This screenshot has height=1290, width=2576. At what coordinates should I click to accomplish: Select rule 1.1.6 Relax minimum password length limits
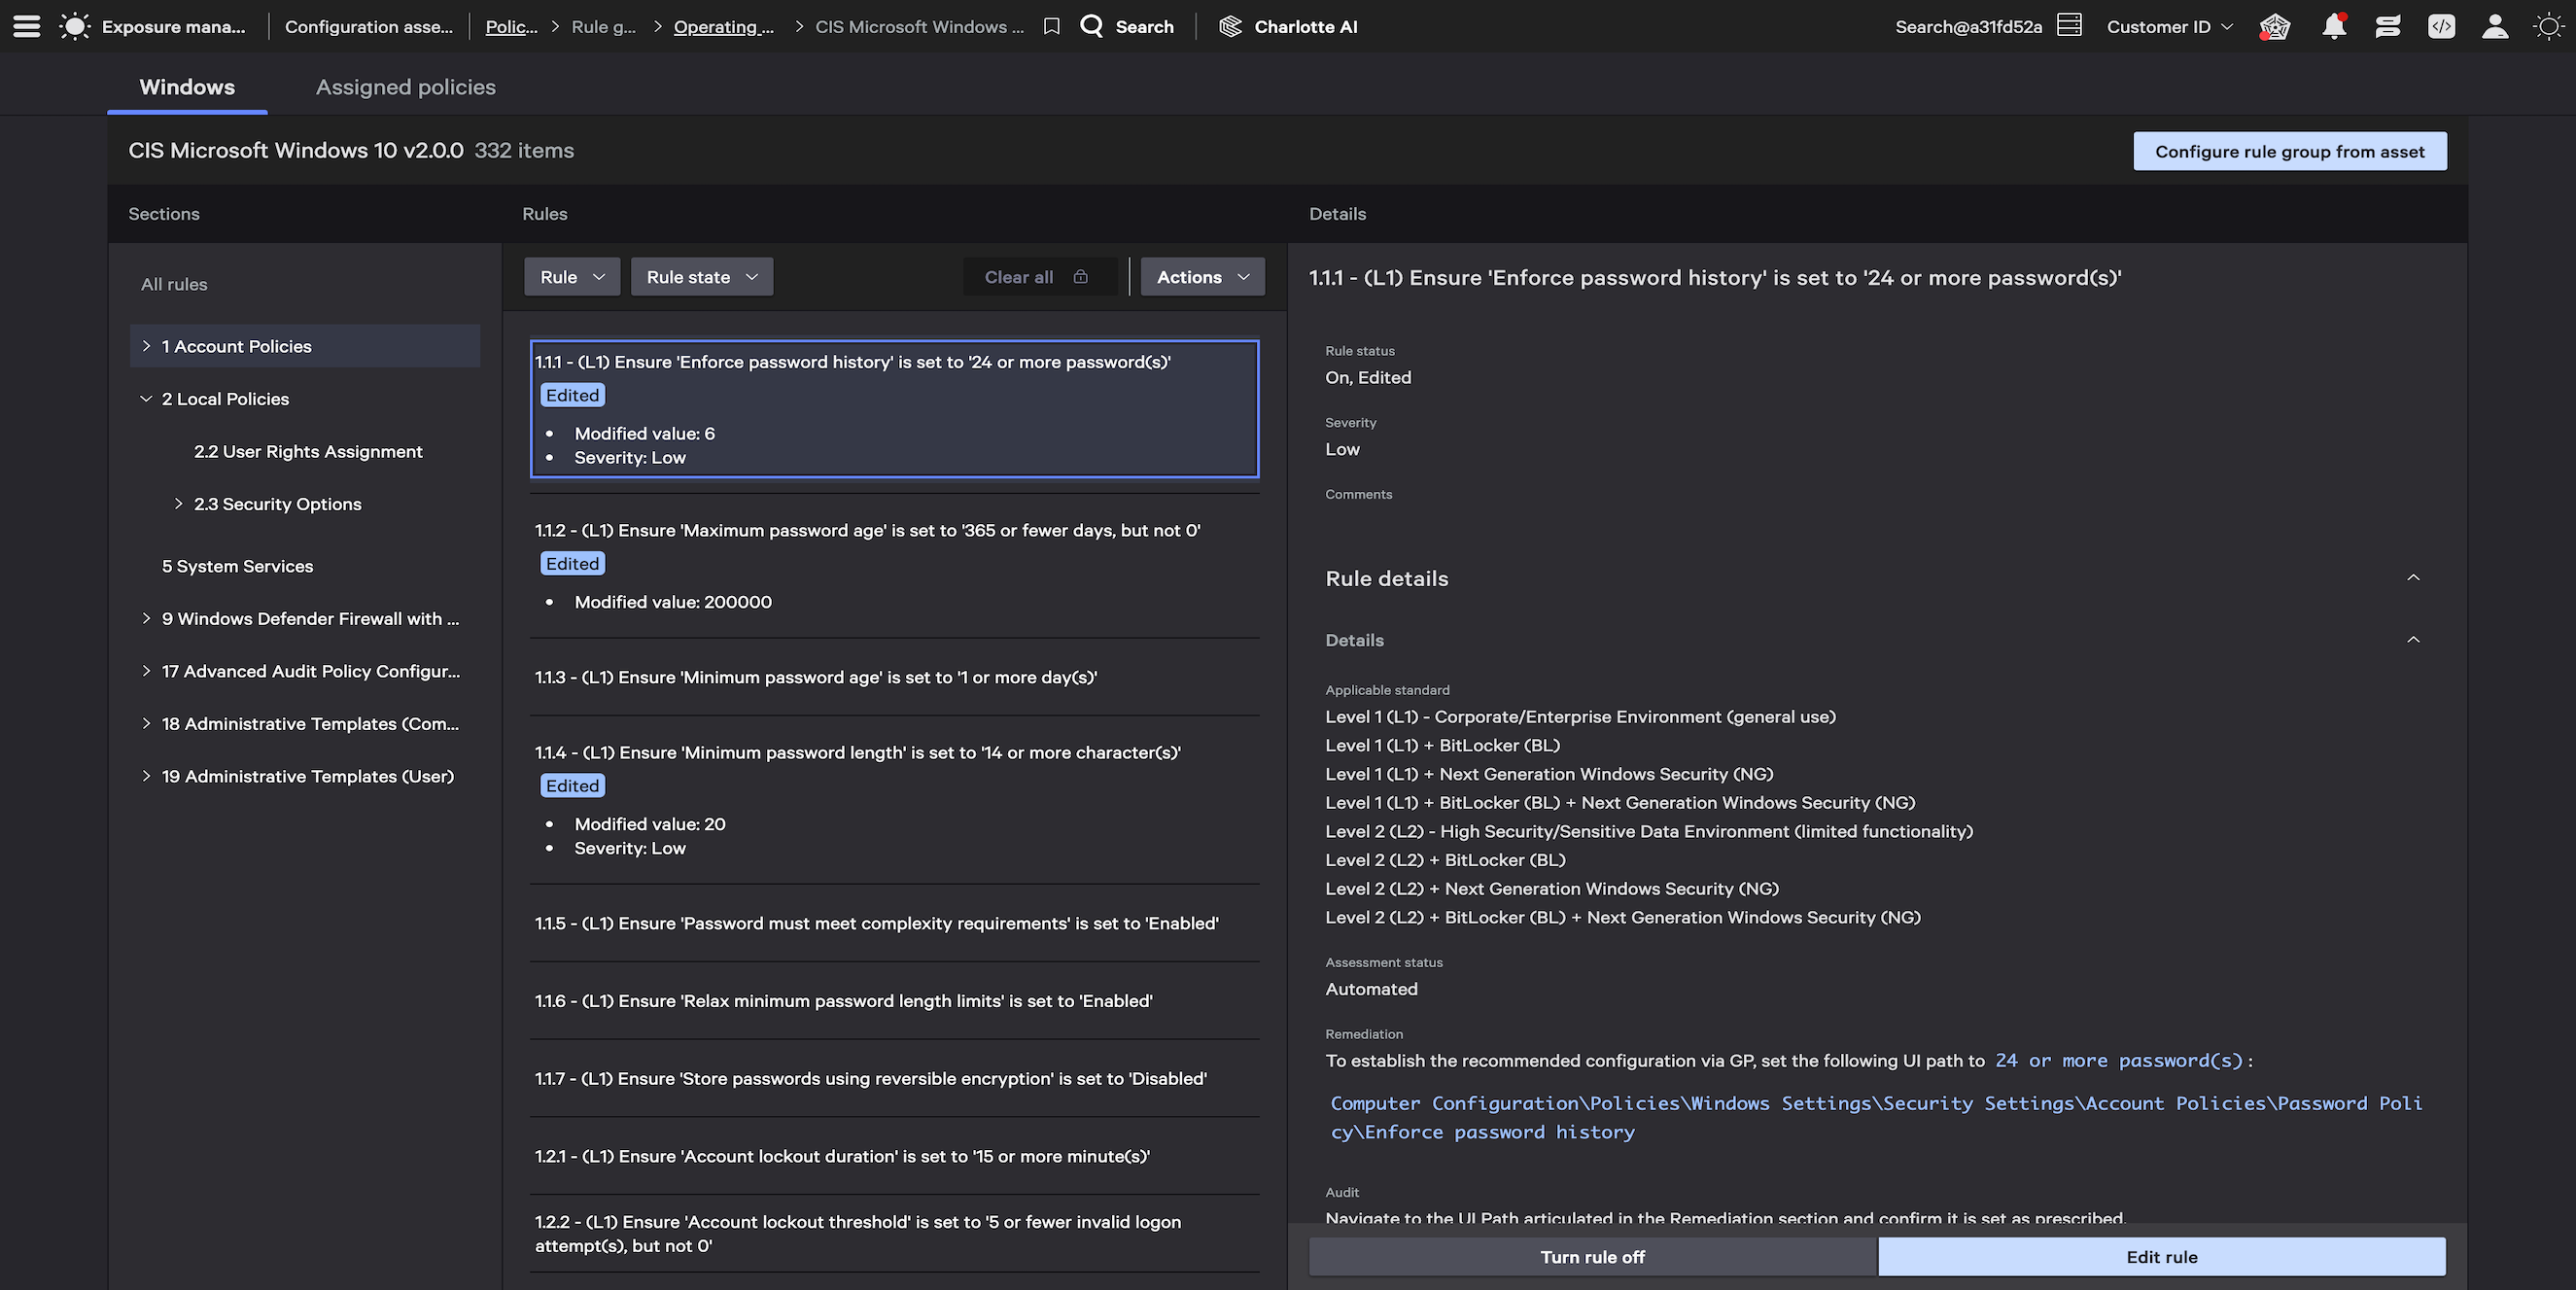894,1001
